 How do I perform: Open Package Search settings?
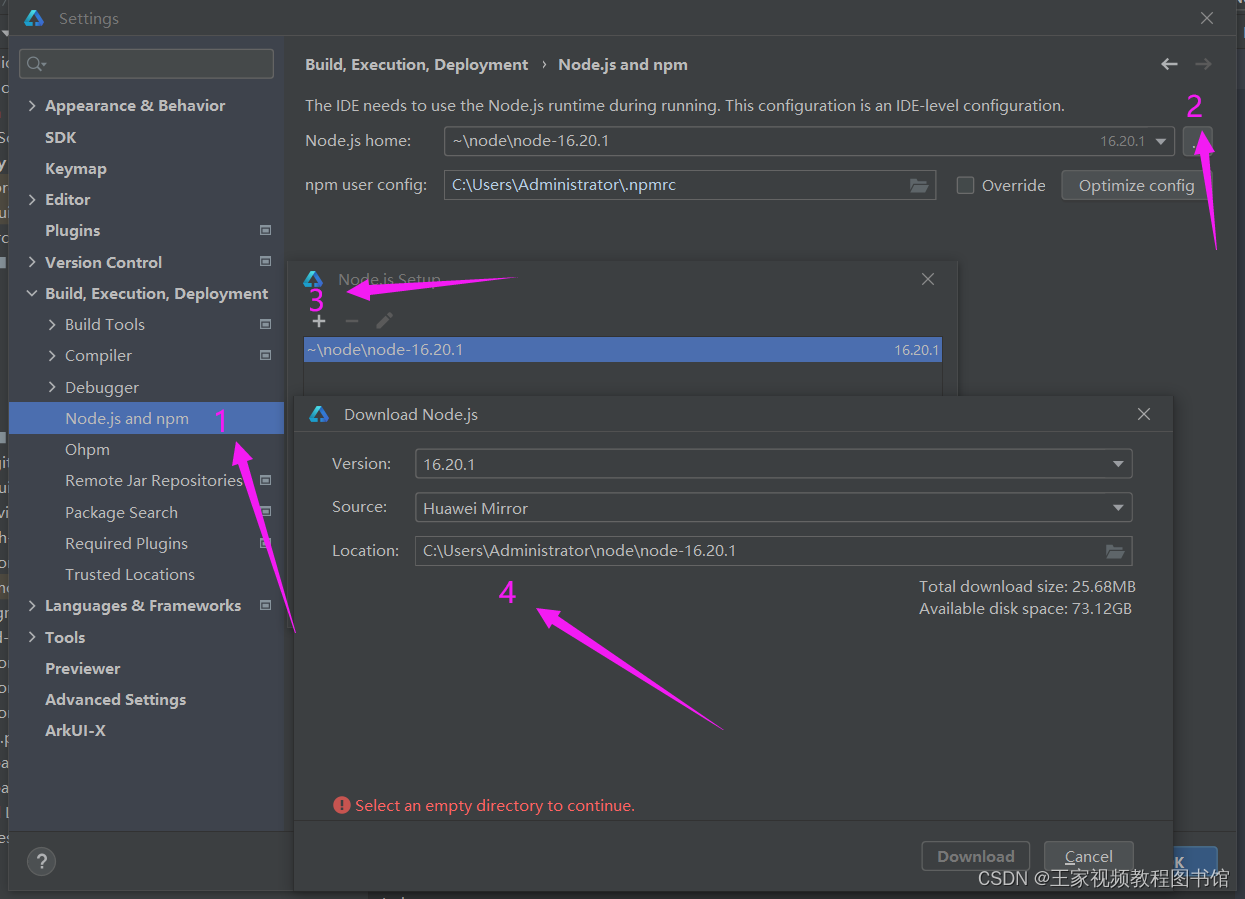[121, 513]
